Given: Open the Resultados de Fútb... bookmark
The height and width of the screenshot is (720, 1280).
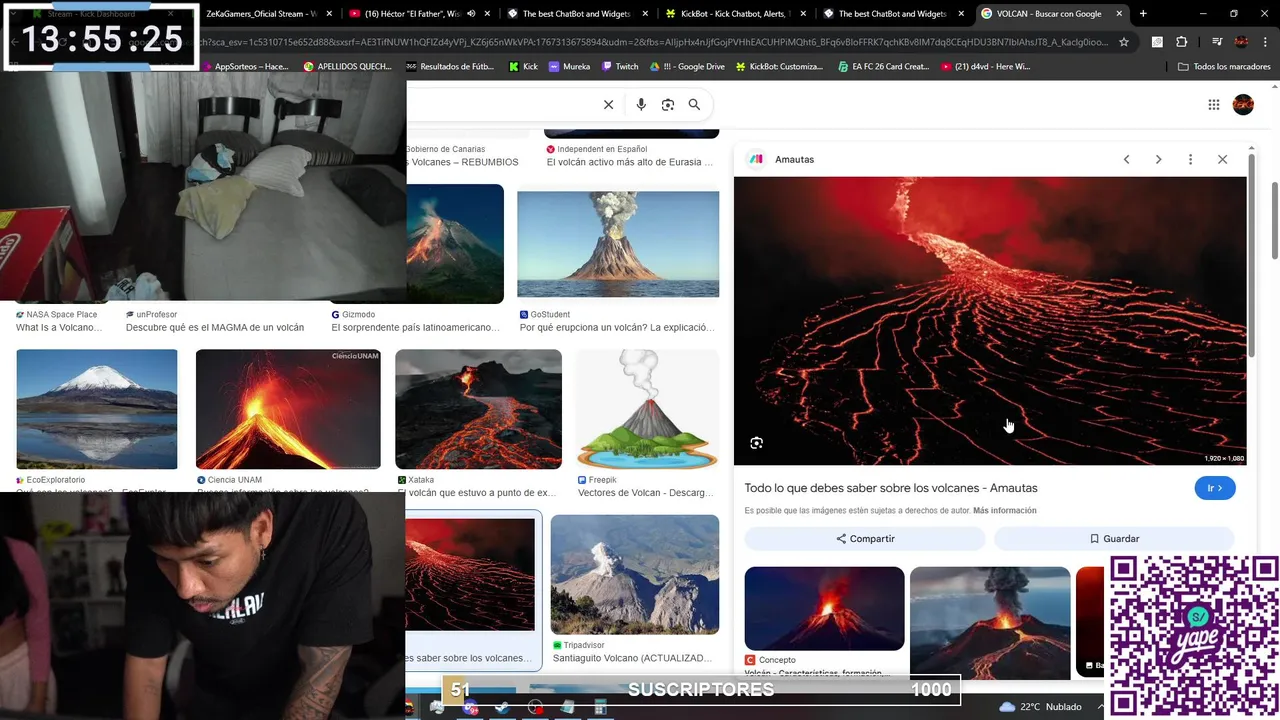Looking at the screenshot, I should pyautogui.click(x=450, y=66).
